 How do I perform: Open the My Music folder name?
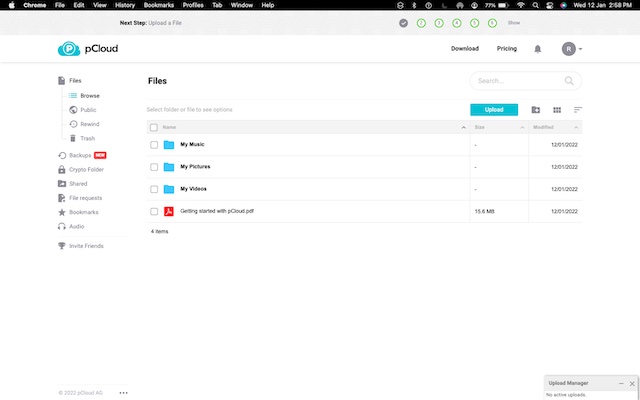click(x=192, y=144)
